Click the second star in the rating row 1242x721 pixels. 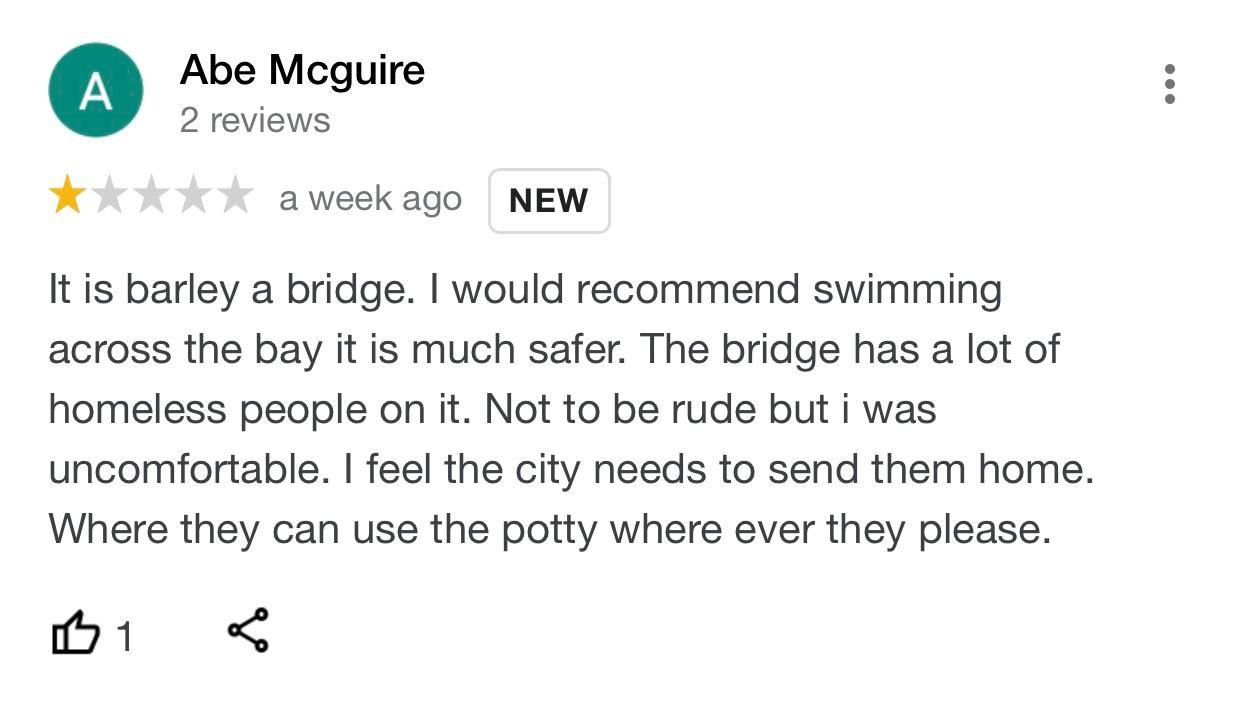click(x=112, y=196)
